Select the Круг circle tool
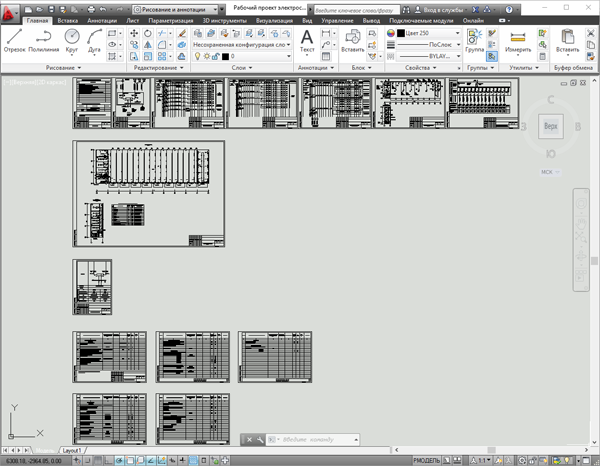The height and width of the screenshot is (466, 600). (72, 41)
